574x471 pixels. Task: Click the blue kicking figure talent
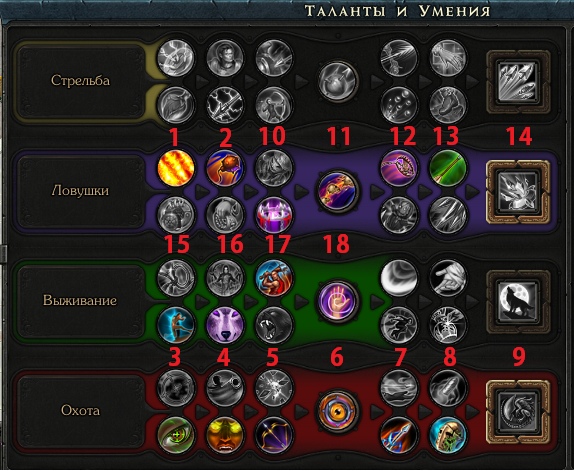tap(175, 325)
